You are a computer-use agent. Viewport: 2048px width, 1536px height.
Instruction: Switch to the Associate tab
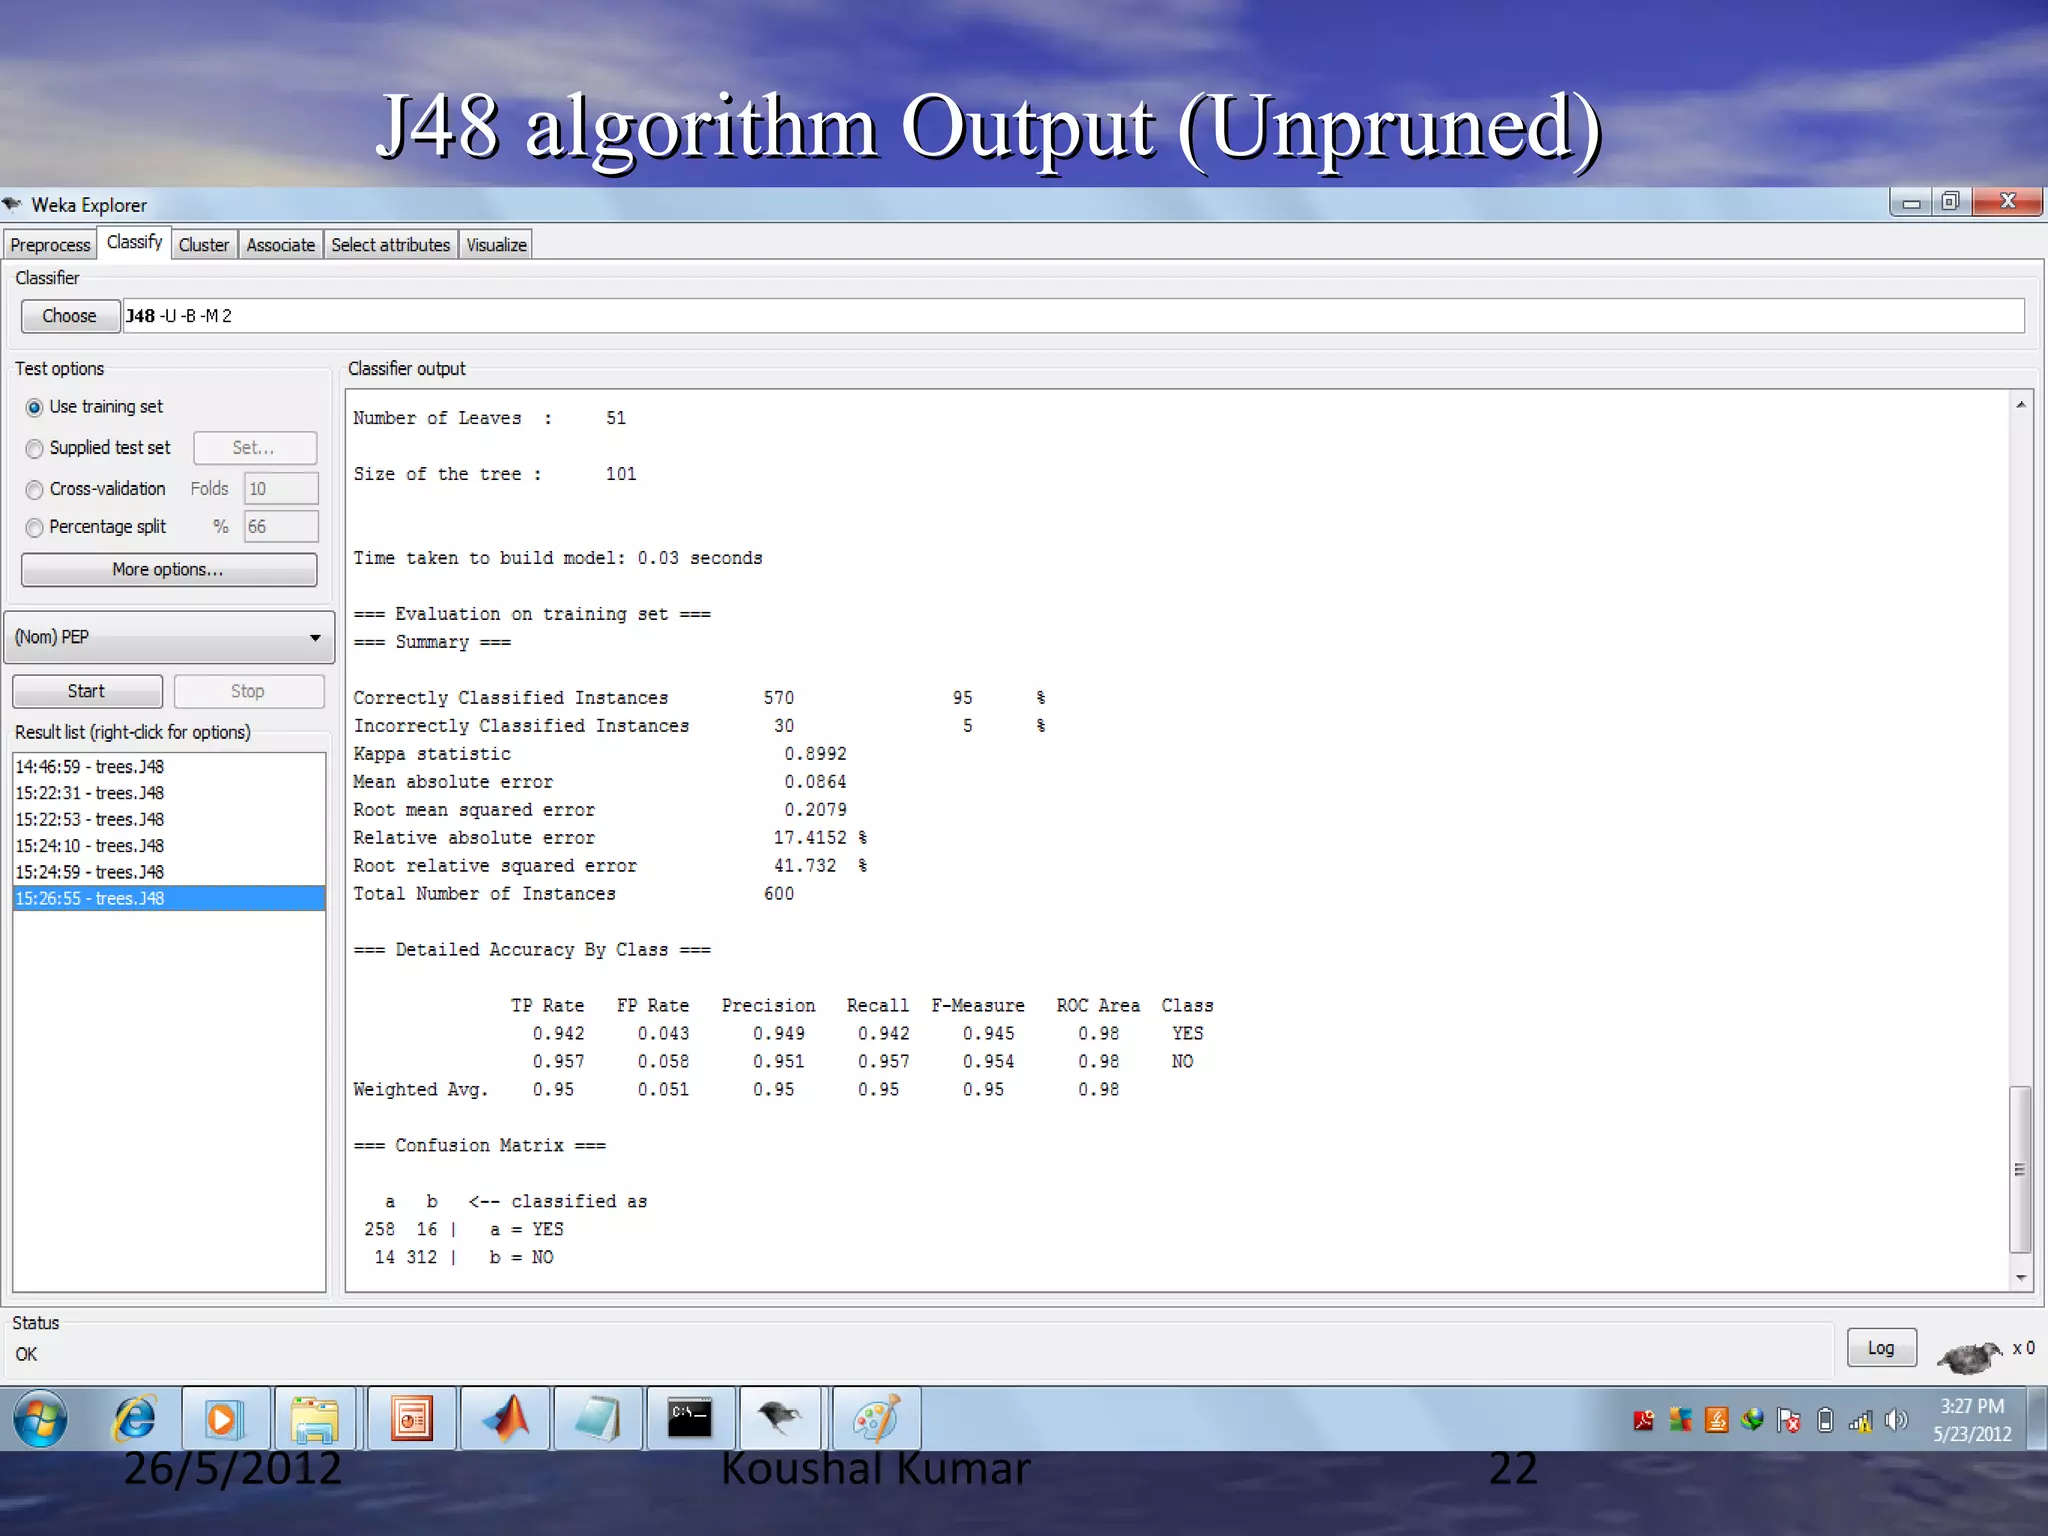pos(280,245)
